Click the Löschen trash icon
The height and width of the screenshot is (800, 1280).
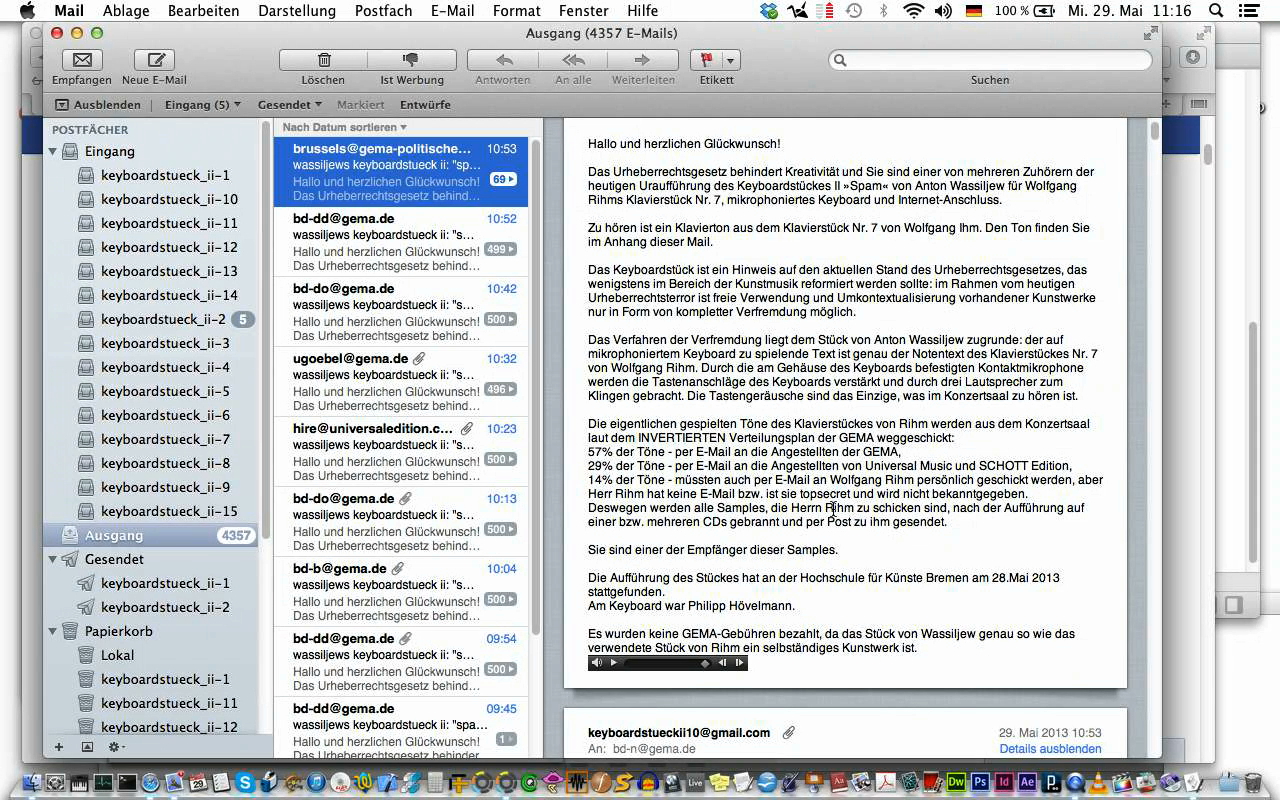coord(323,60)
